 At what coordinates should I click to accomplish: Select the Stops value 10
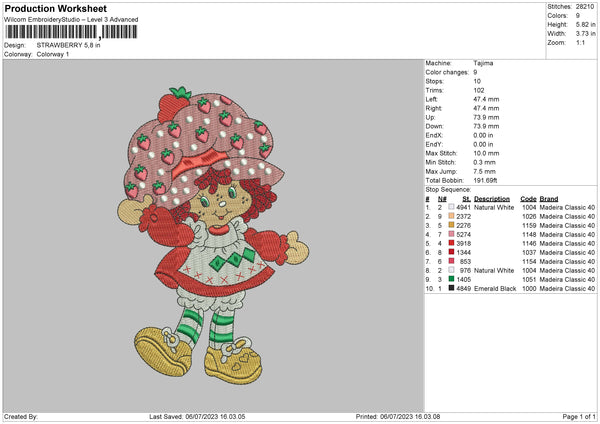coord(477,81)
